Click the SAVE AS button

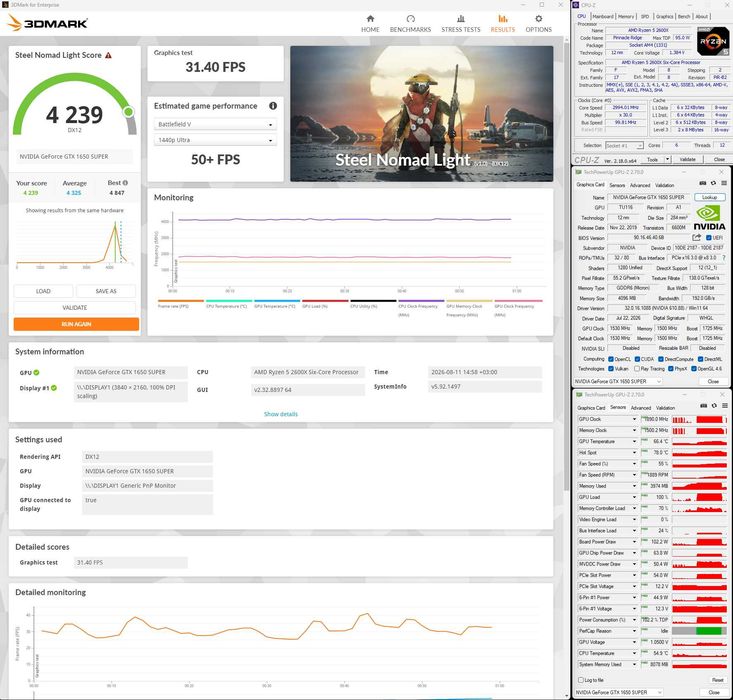click(x=106, y=291)
